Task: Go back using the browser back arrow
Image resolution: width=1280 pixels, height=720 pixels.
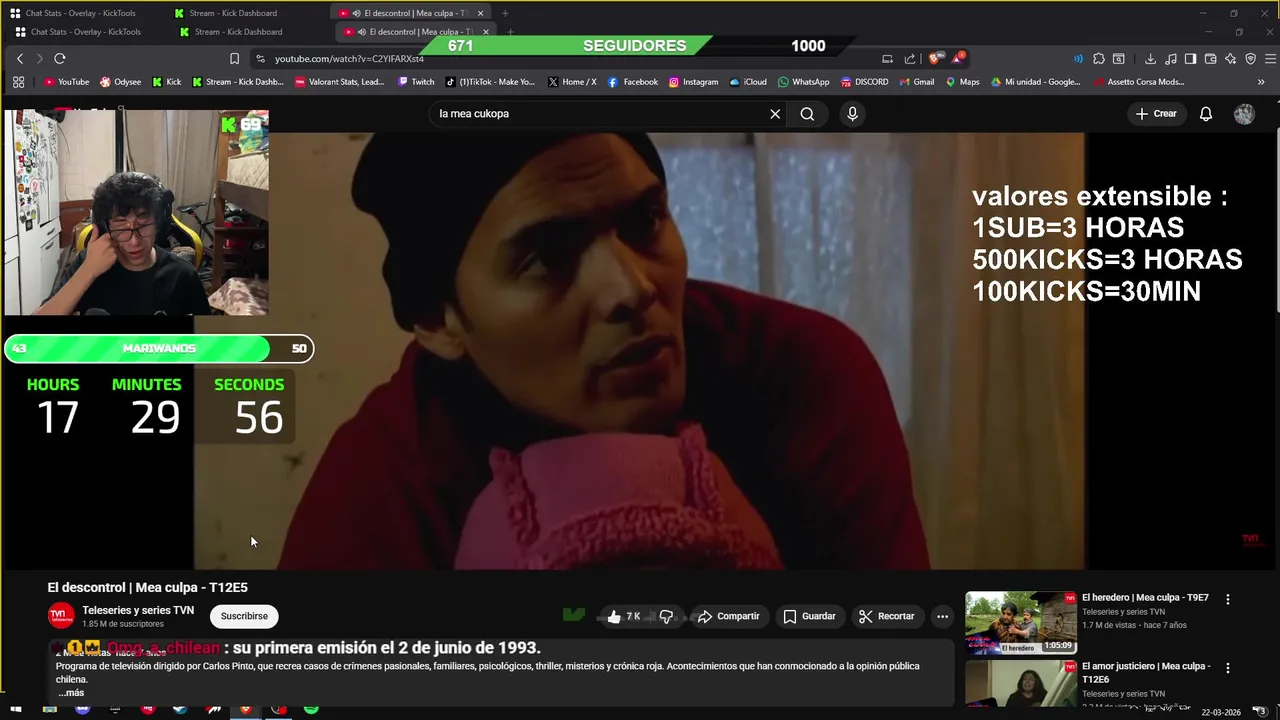Action: tap(20, 59)
